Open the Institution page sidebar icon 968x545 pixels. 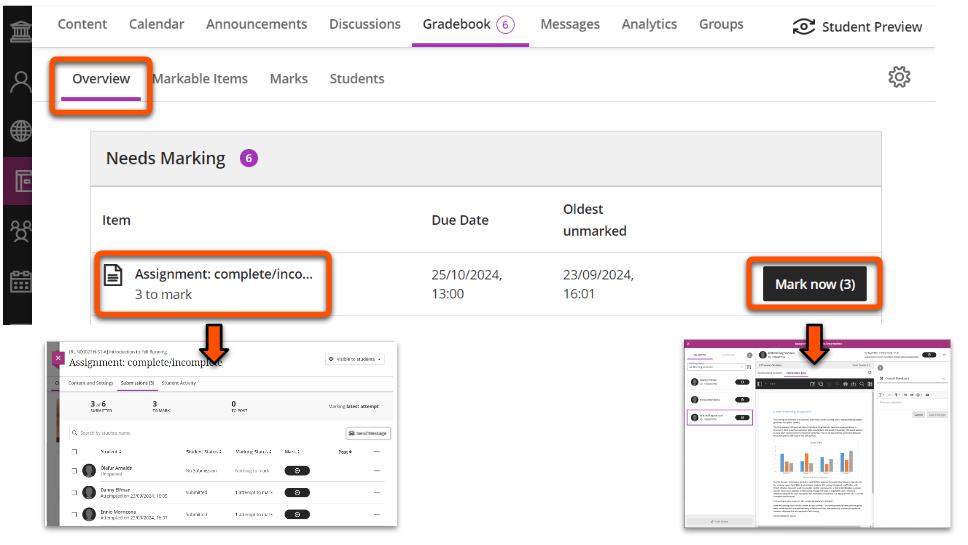pyautogui.click(x=20, y=30)
